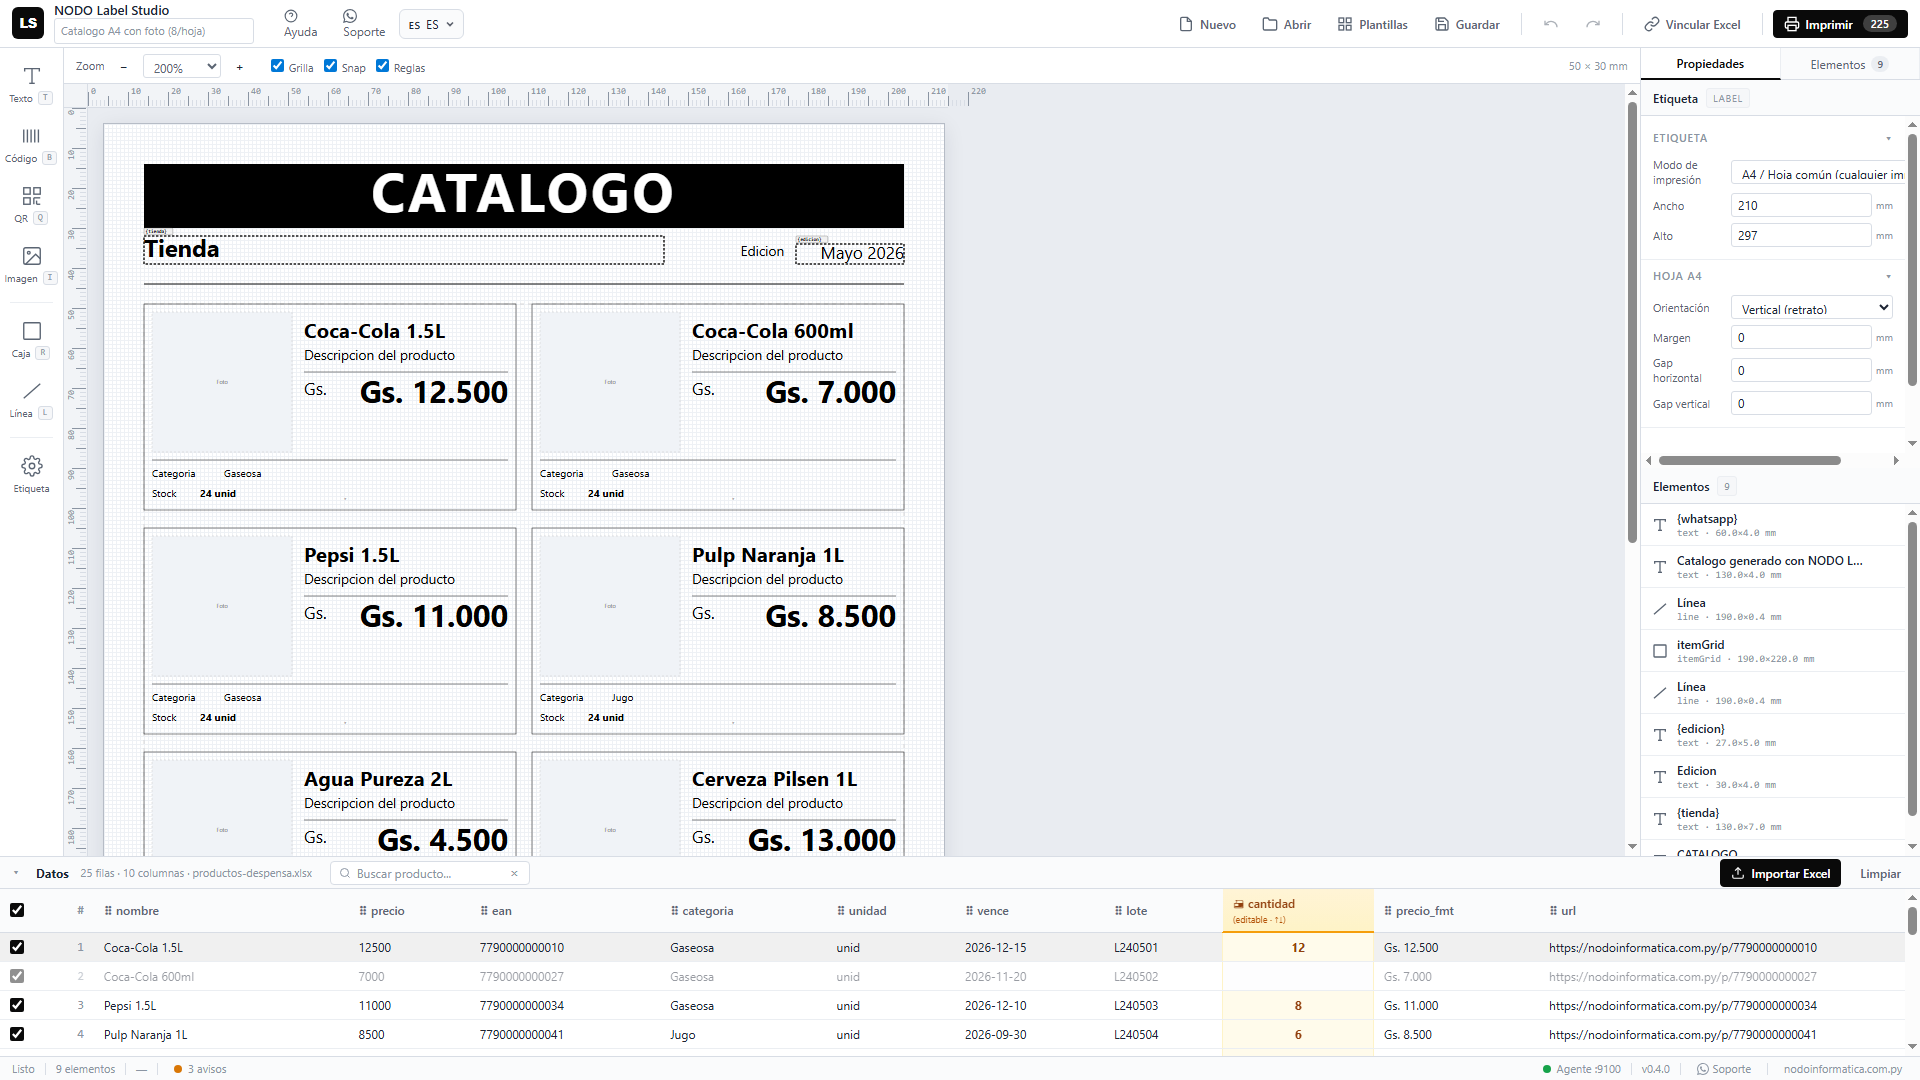Viewport: 1920px width, 1080px height.
Task: Collapse the Datos panel arrow
Action: 16,873
